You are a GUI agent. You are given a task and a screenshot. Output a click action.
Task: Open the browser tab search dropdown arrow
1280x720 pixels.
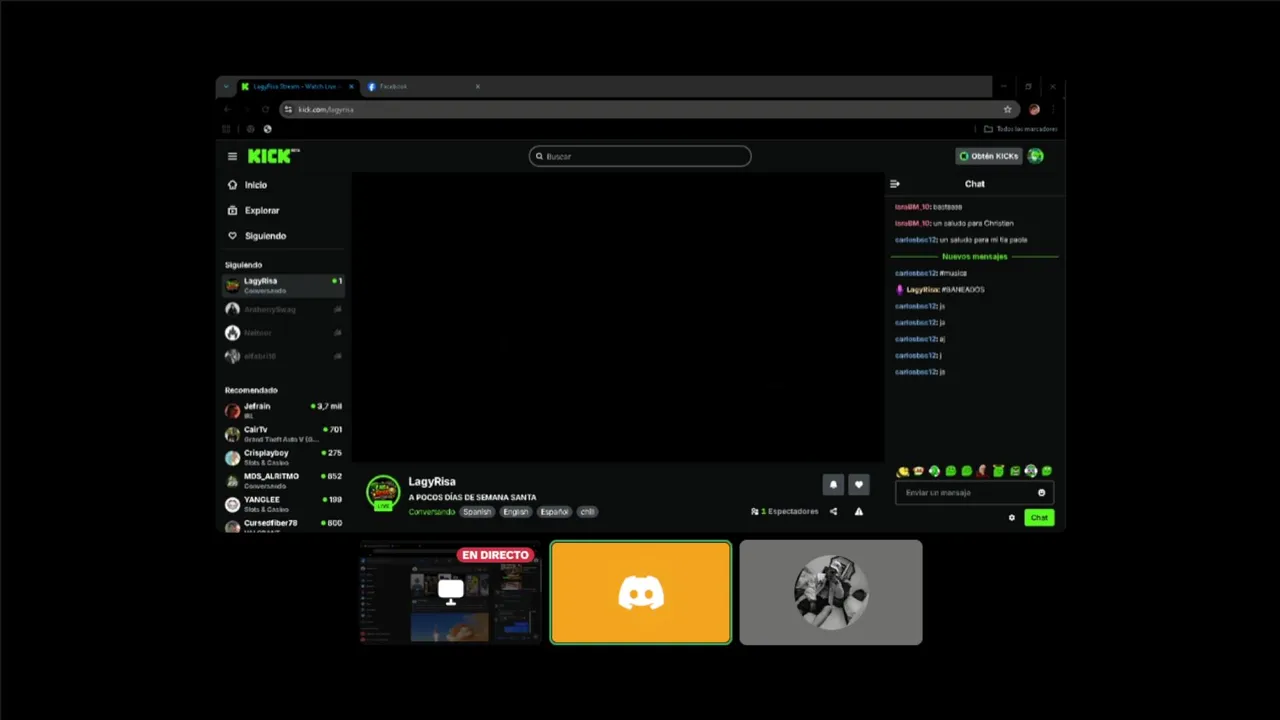coord(226,87)
